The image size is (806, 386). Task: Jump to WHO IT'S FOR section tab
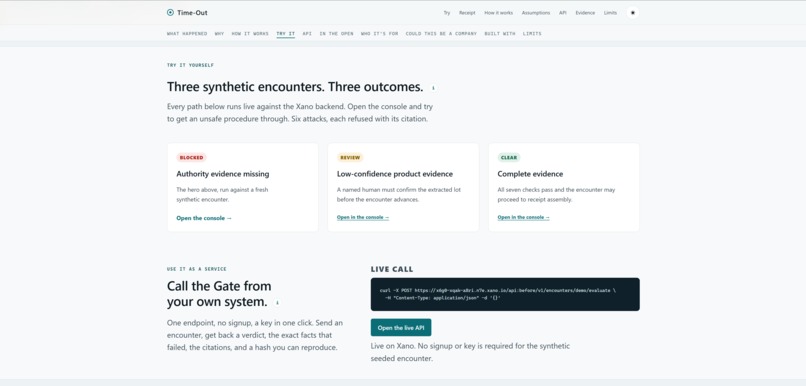(x=379, y=33)
